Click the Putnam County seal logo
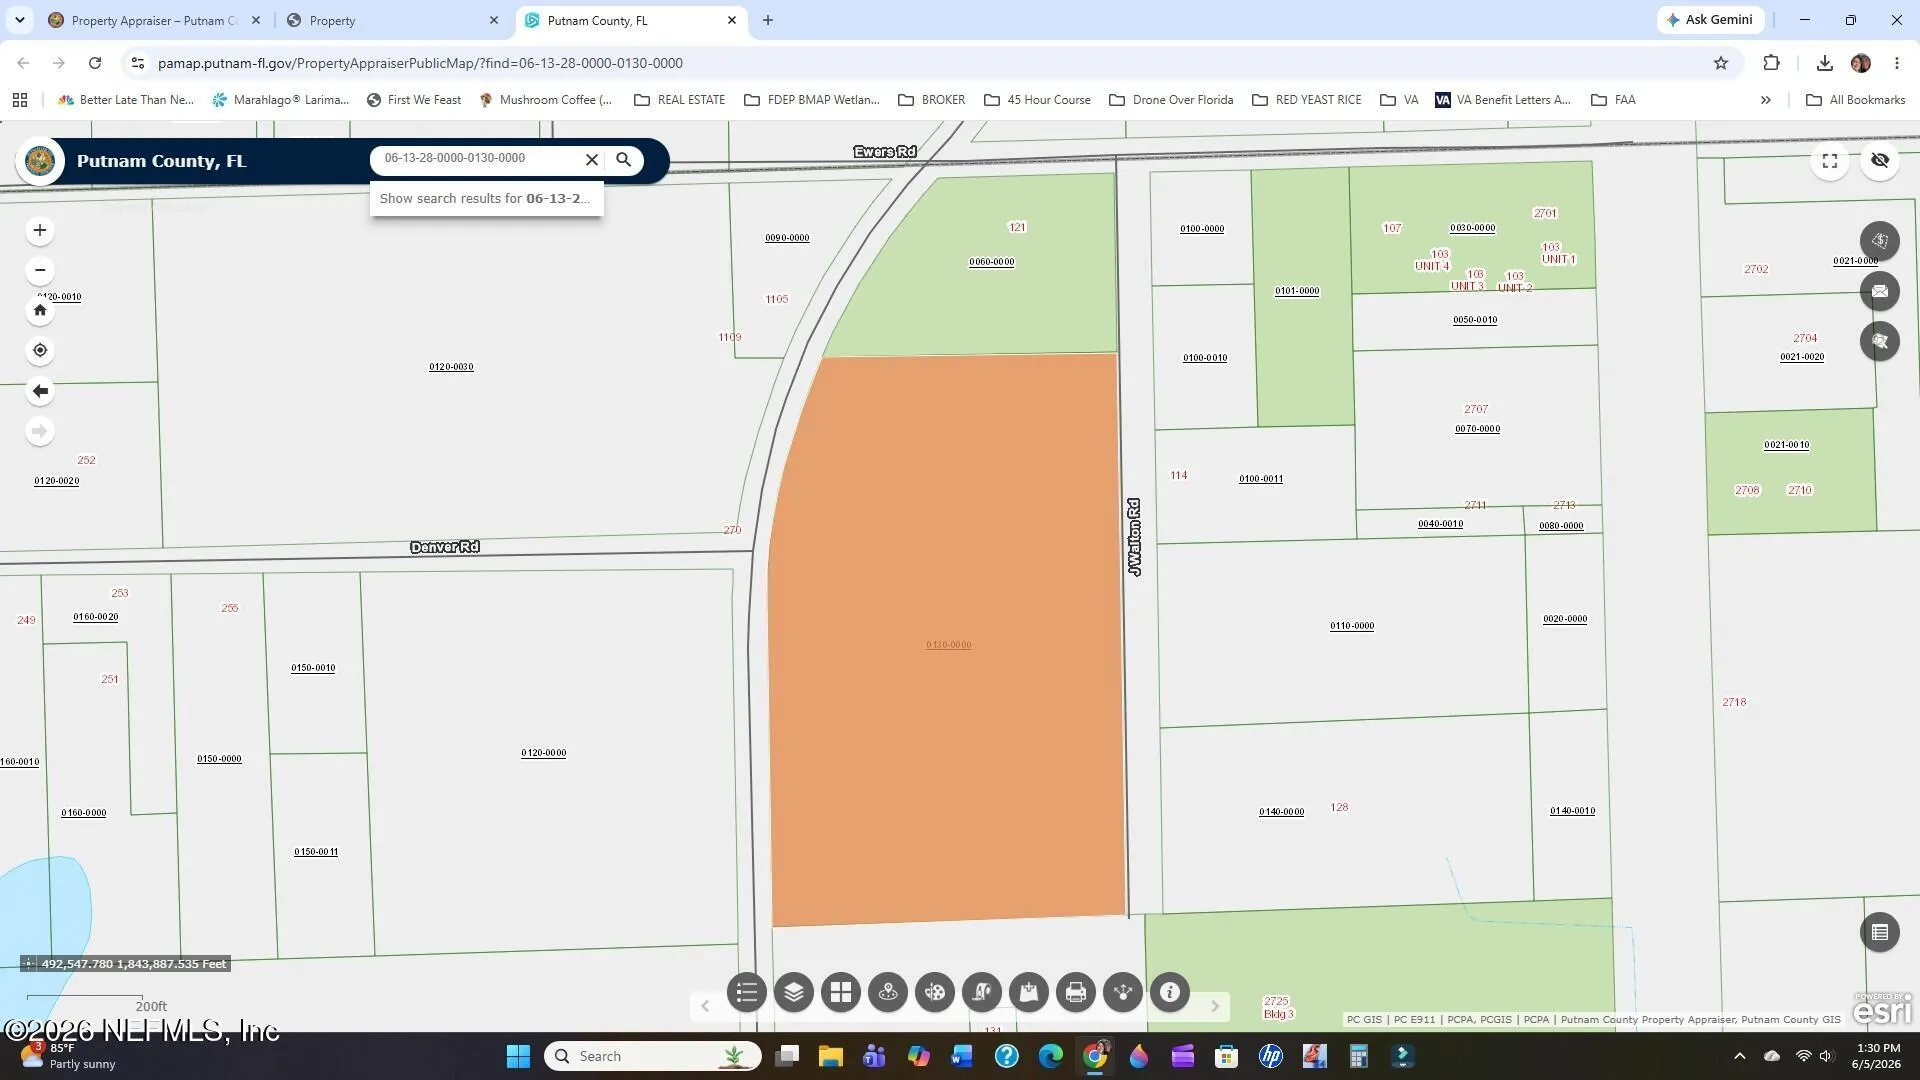 click(40, 161)
